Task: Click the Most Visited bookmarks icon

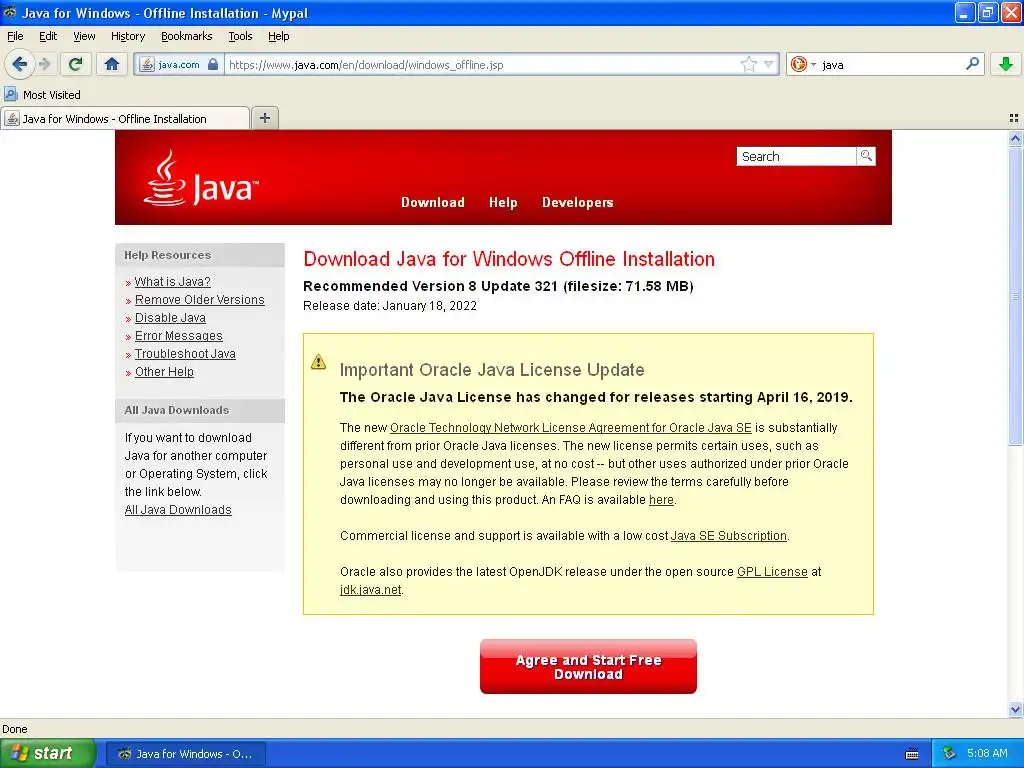Action: (10, 94)
